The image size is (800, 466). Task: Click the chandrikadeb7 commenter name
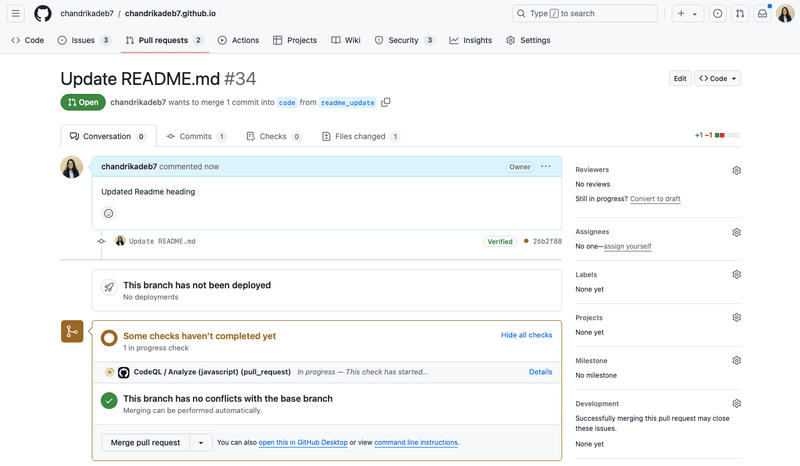pyautogui.click(x=129, y=166)
